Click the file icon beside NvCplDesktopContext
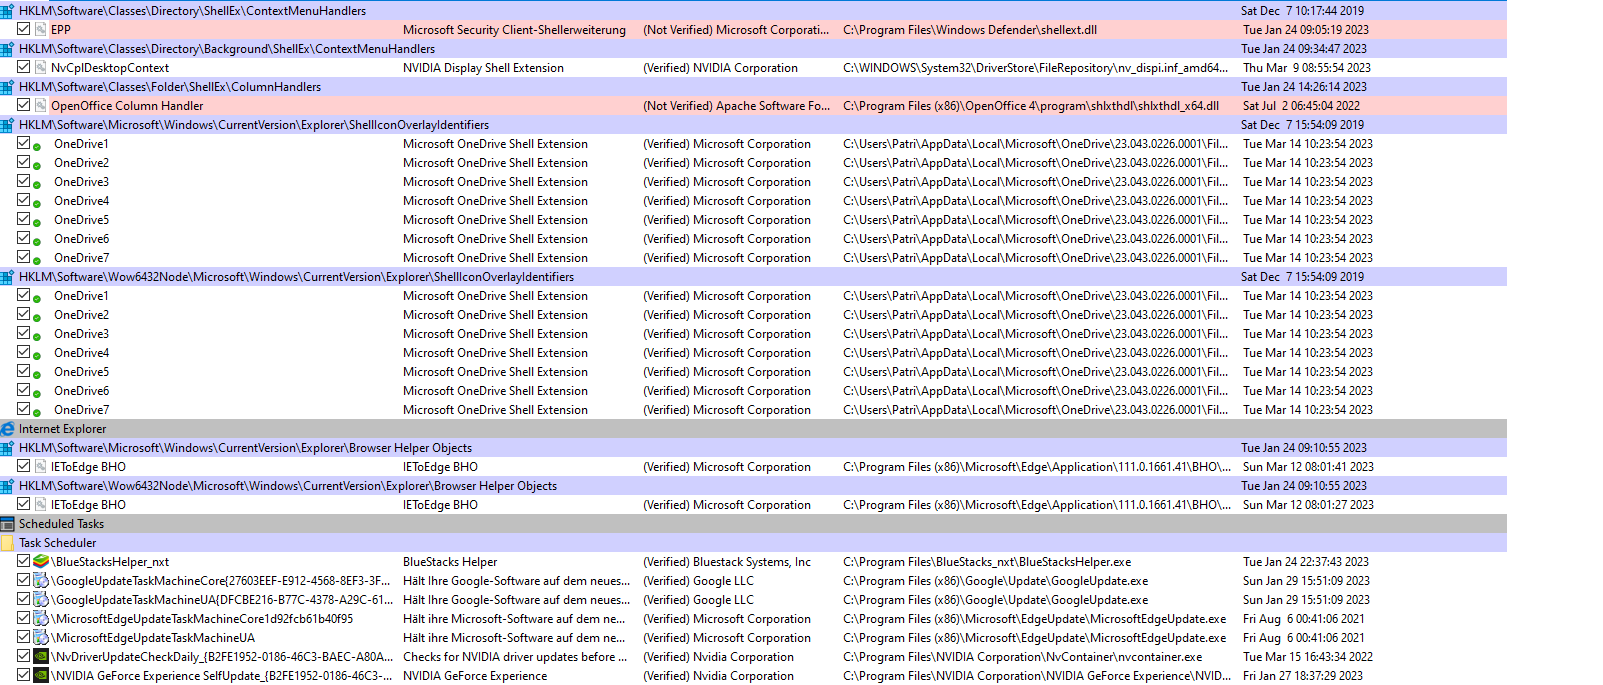Image resolution: width=1603 pixels, height=685 pixels. tap(41, 68)
